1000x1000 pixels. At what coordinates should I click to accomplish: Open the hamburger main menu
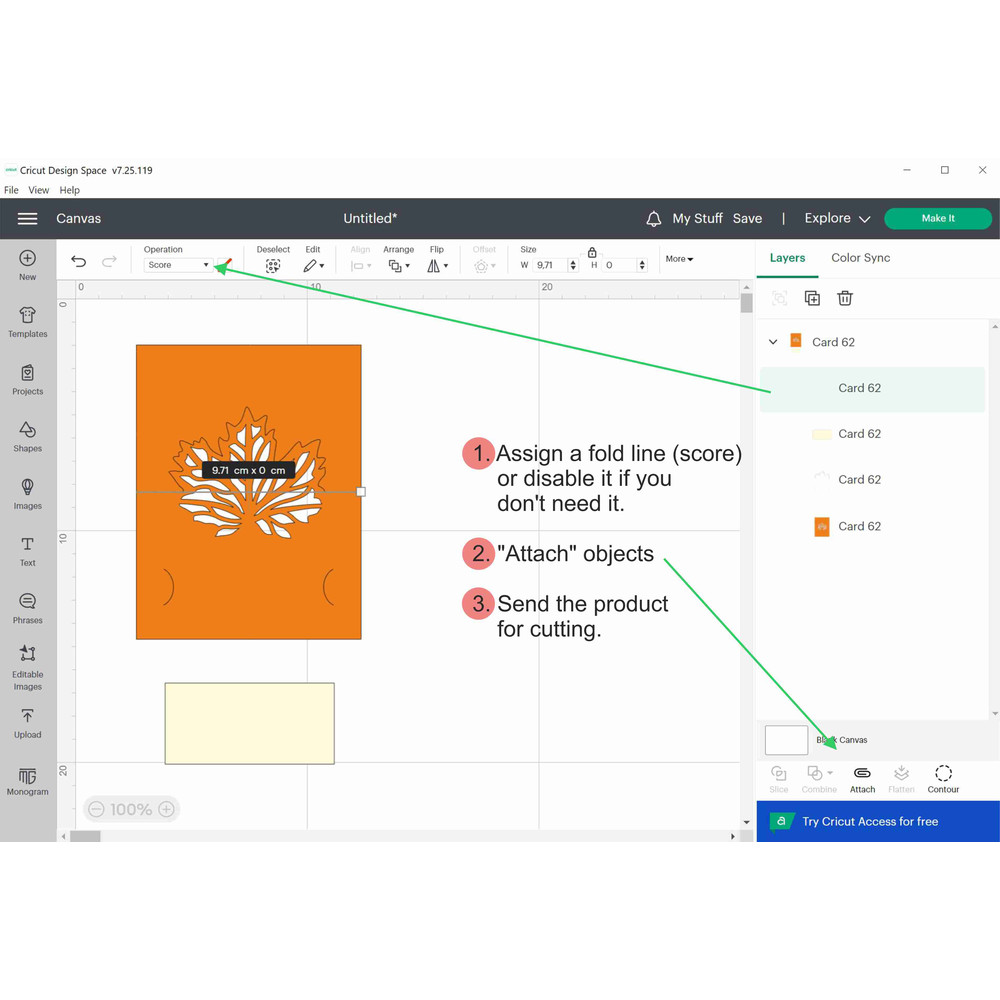(x=28, y=219)
